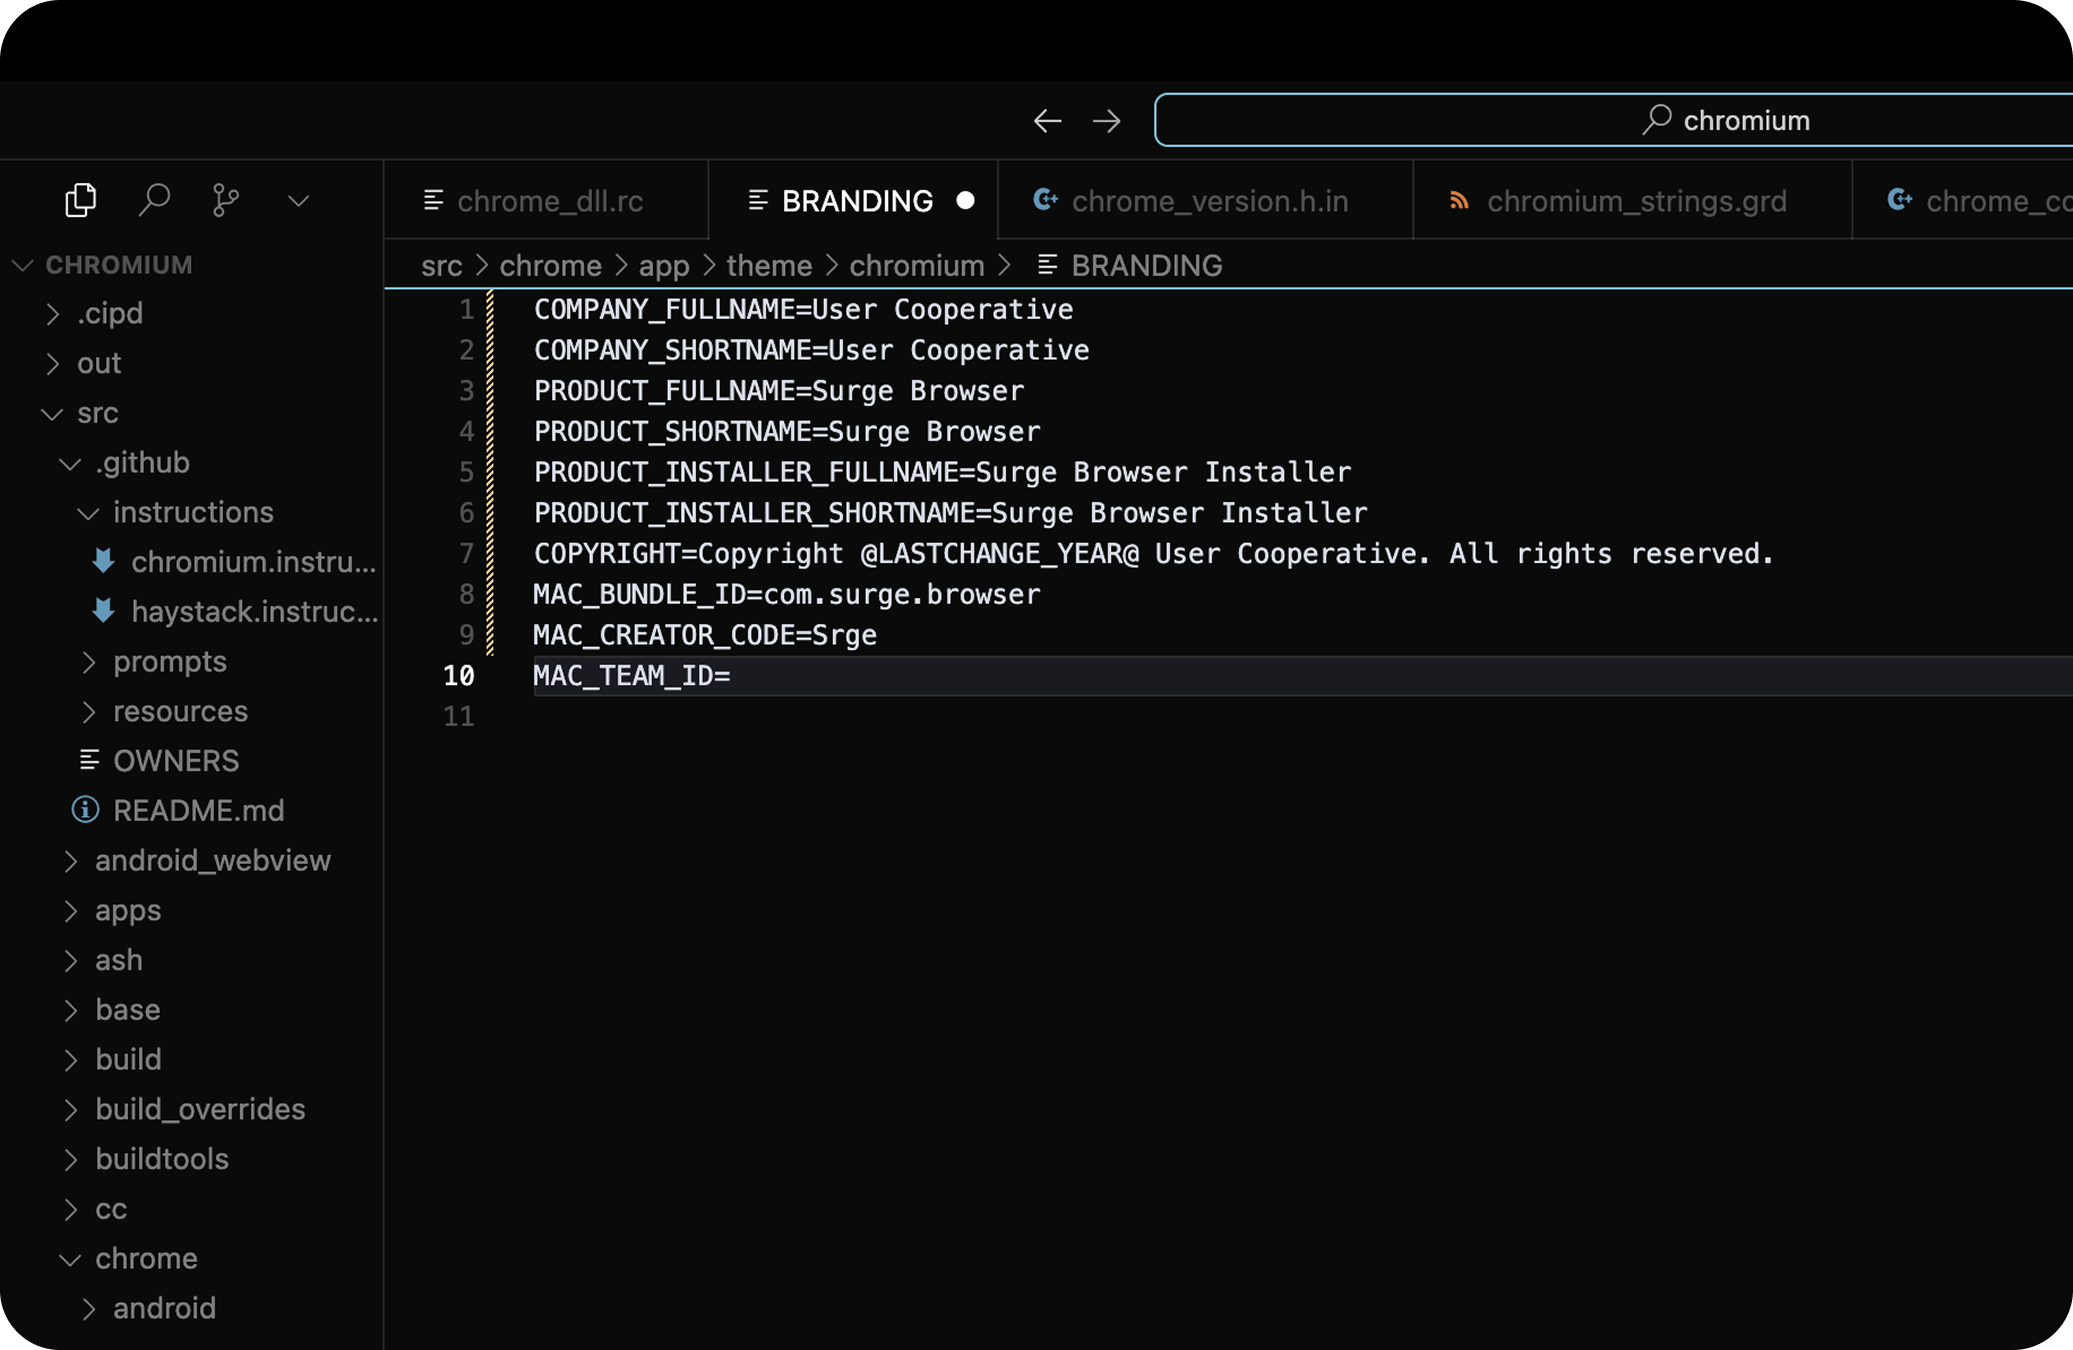Switch to the chrome_dll.rc tab
Viewport: 2073px width, 1350px height.
click(x=546, y=201)
